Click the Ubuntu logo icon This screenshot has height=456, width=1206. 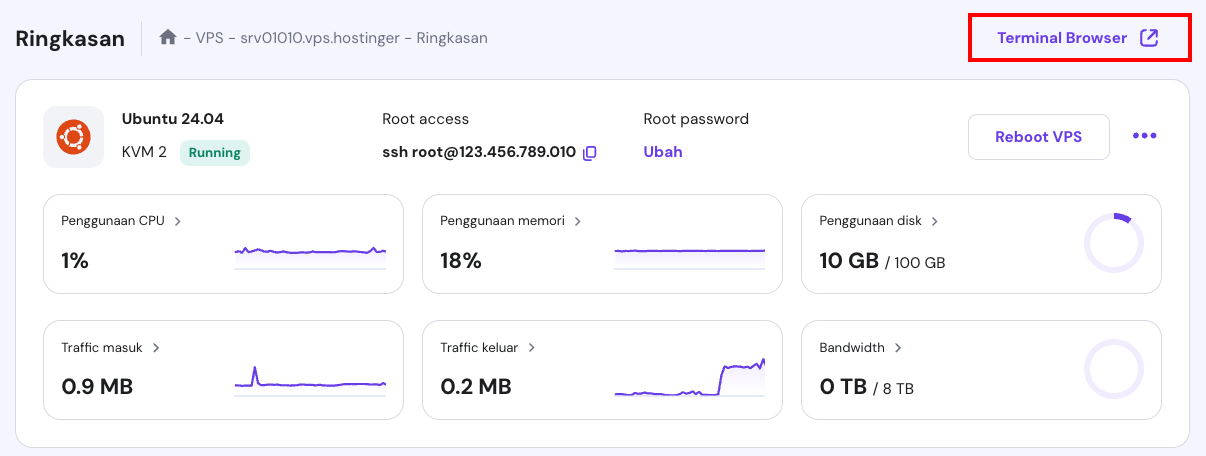73,137
